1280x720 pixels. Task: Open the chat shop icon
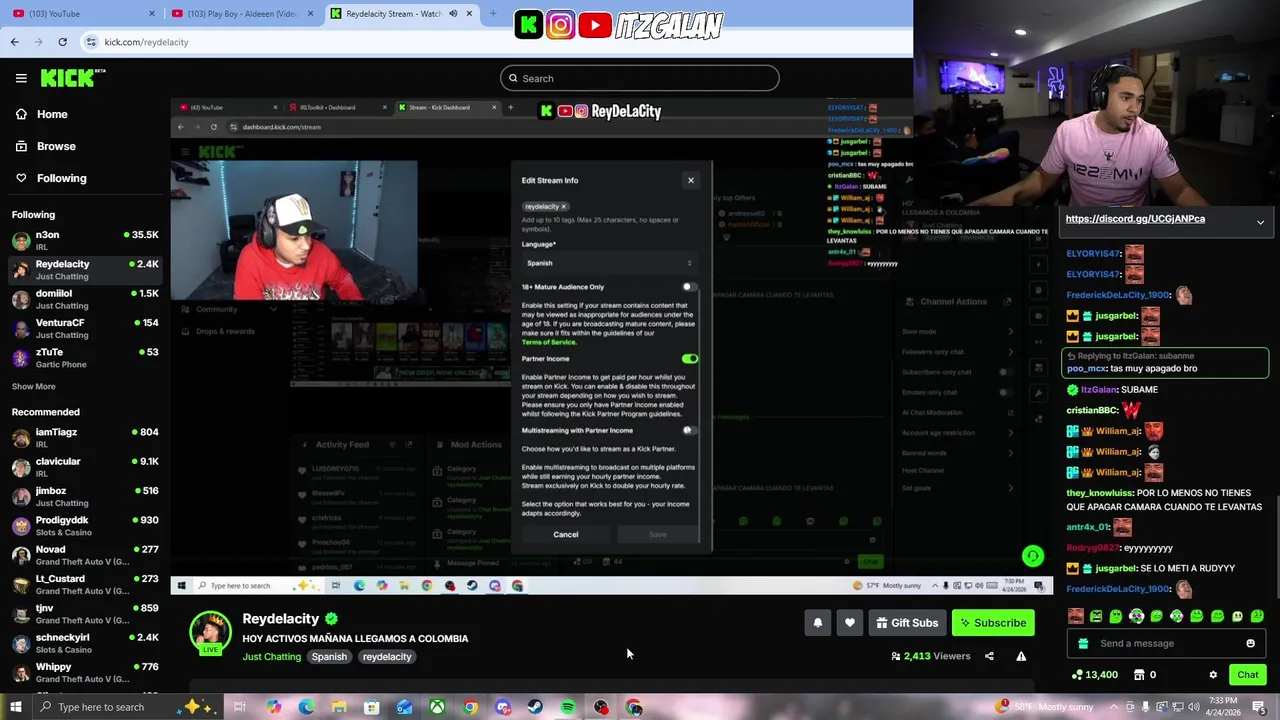[1139, 675]
